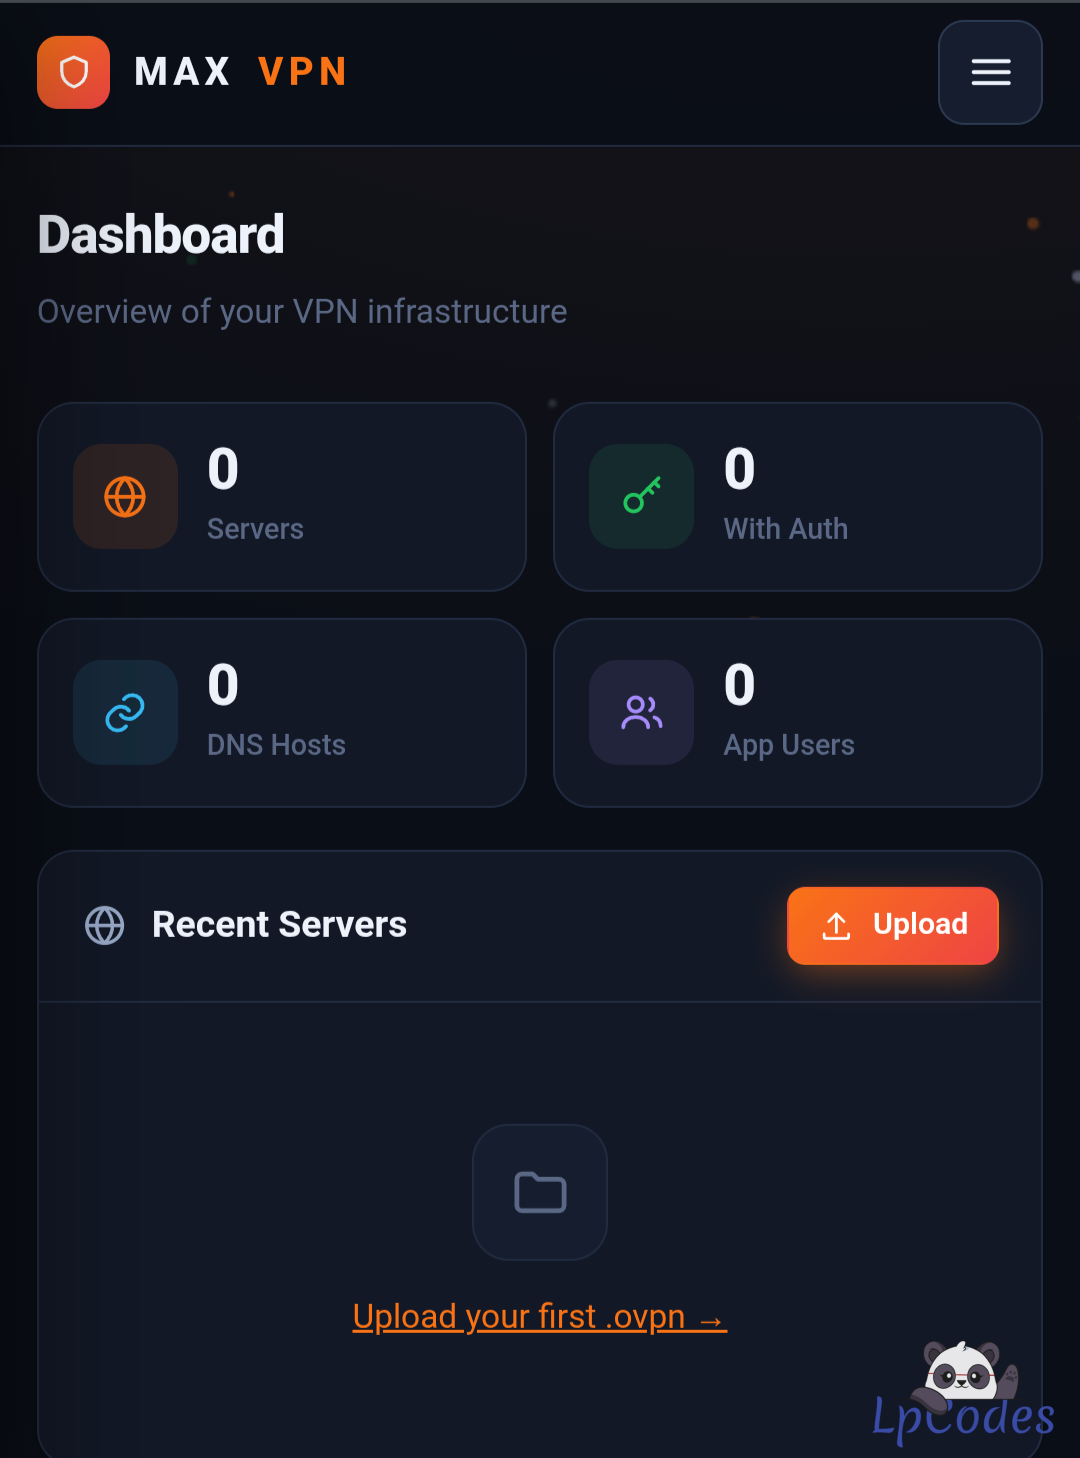
Task: Open the Servers stat card
Action: pyautogui.click(x=282, y=497)
